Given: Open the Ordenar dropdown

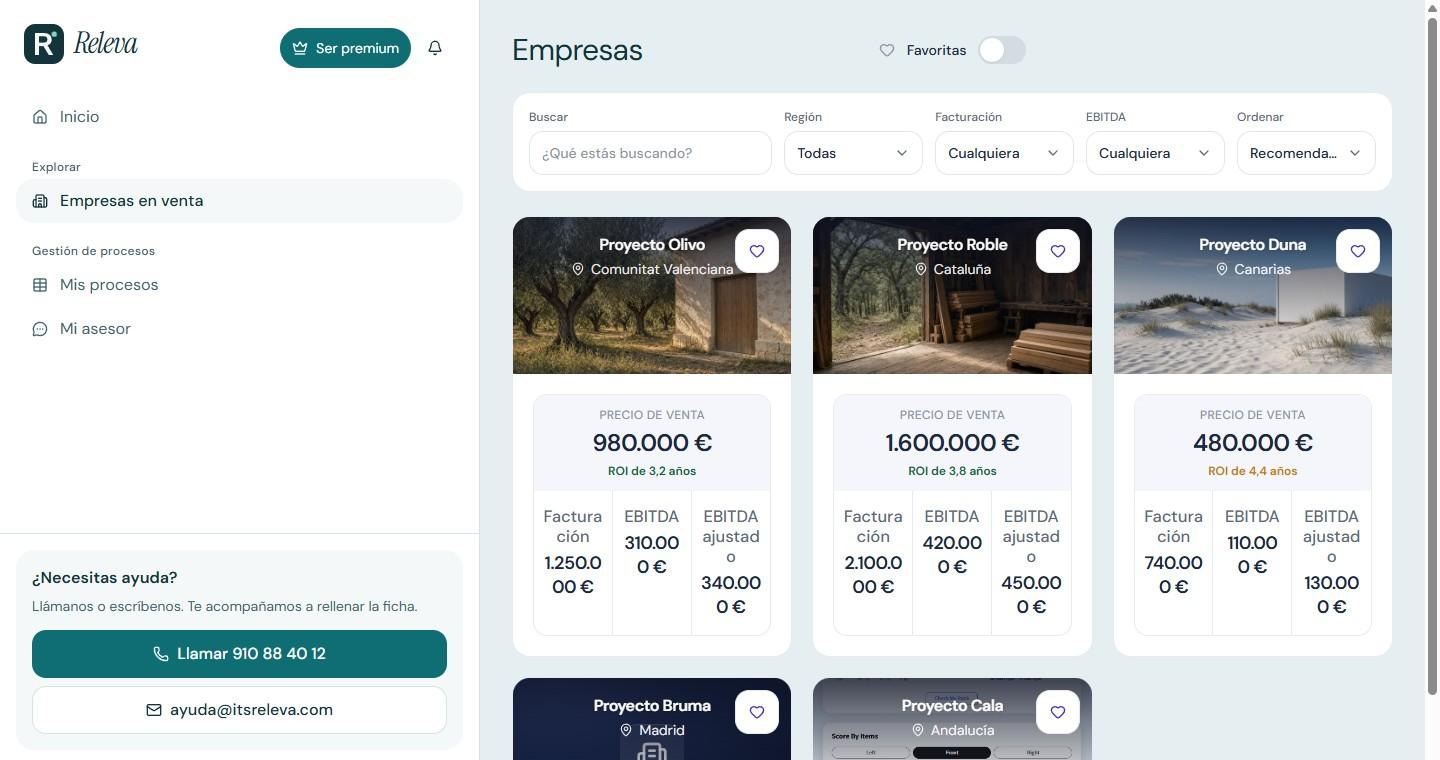Looking at the screenshot, I should coord(1306,153).
